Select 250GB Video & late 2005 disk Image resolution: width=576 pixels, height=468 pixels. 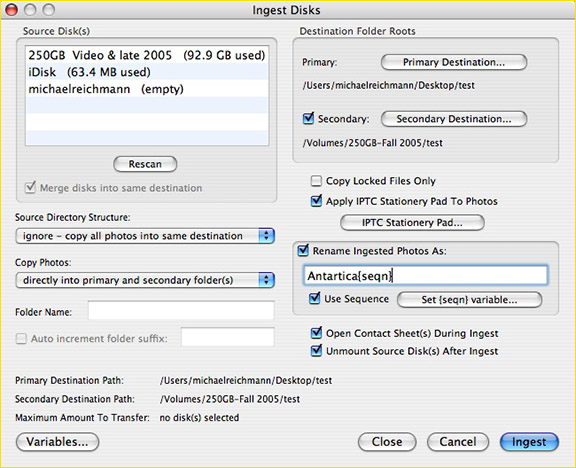(x=147, y=55)
